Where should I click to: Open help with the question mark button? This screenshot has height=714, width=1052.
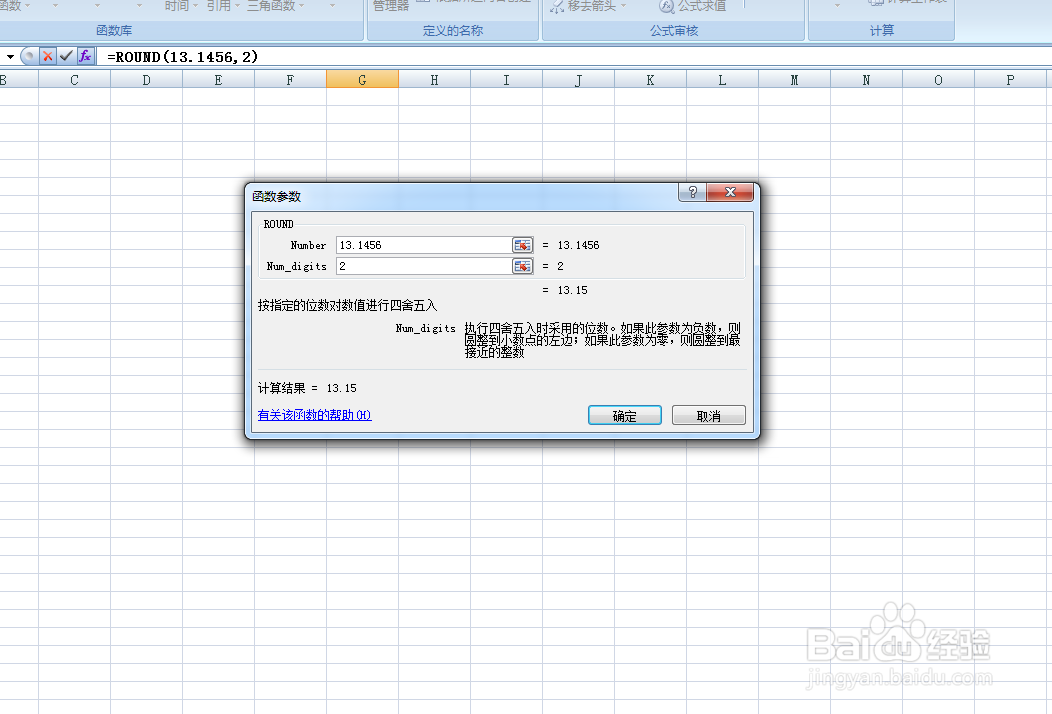[x=692, y=193]
